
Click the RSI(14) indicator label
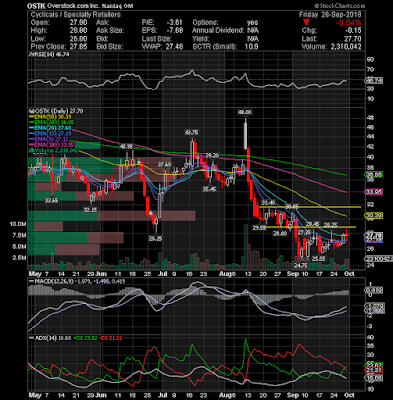click(49, 55)
